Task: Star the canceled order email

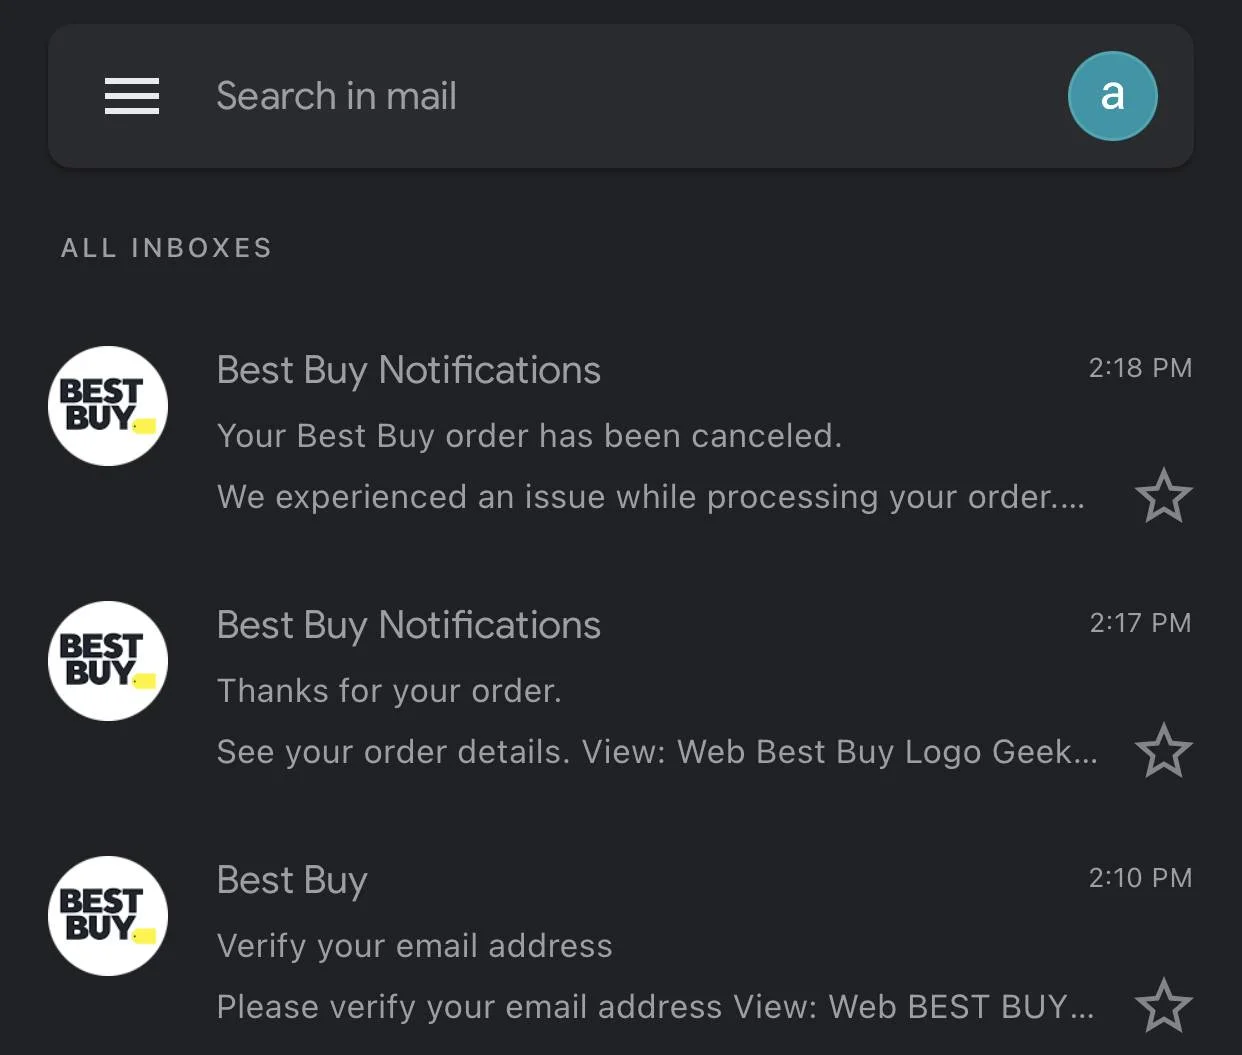Action: [x=1164, y=496]
